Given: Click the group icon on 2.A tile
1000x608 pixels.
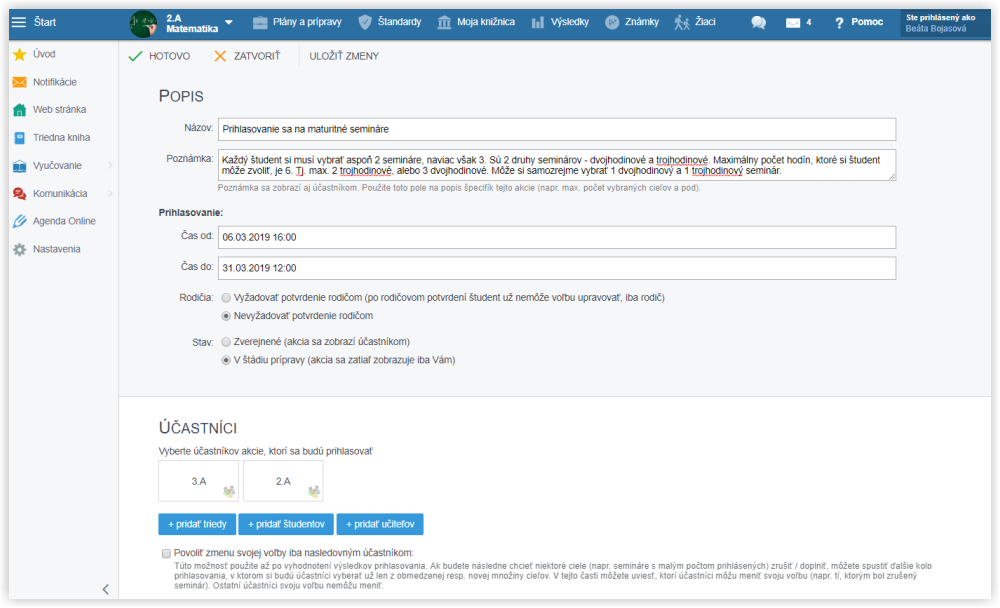Looking at the screenshot, I should (314, 491).
